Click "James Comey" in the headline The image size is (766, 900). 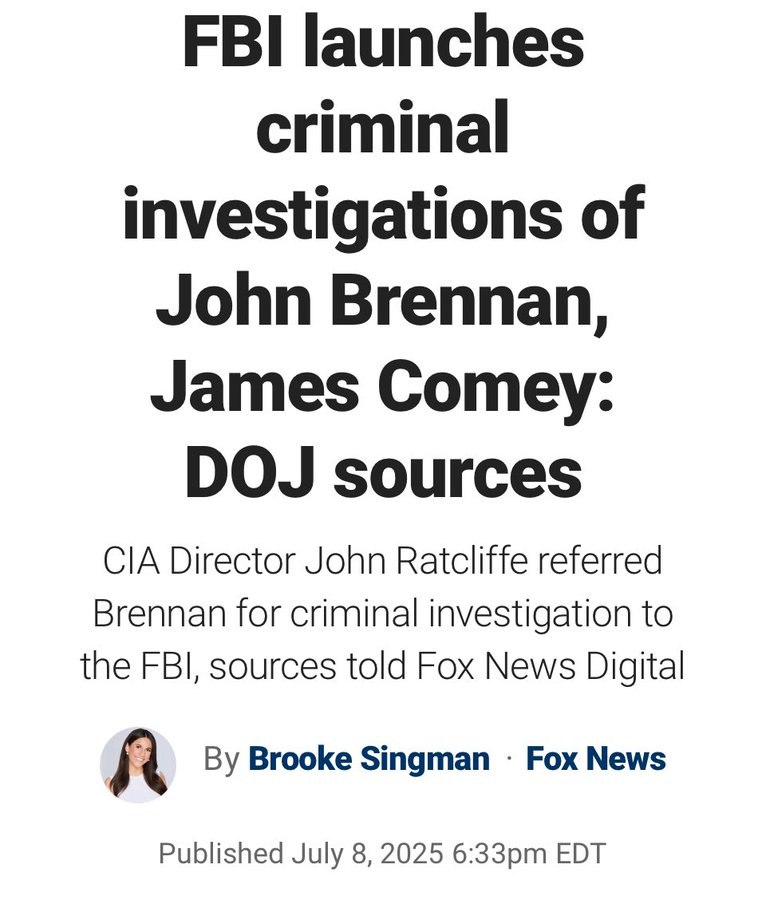pyautogui.click(x=383, y=386)
